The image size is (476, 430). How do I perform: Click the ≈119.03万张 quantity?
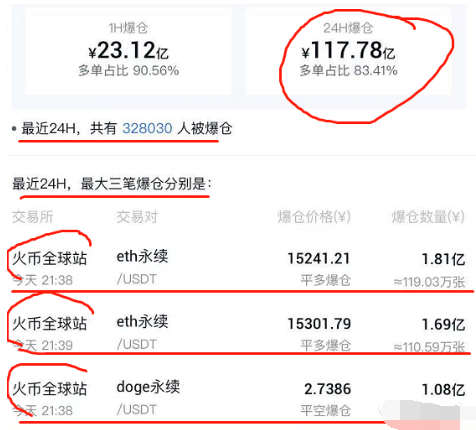click(x=429, y=282)
